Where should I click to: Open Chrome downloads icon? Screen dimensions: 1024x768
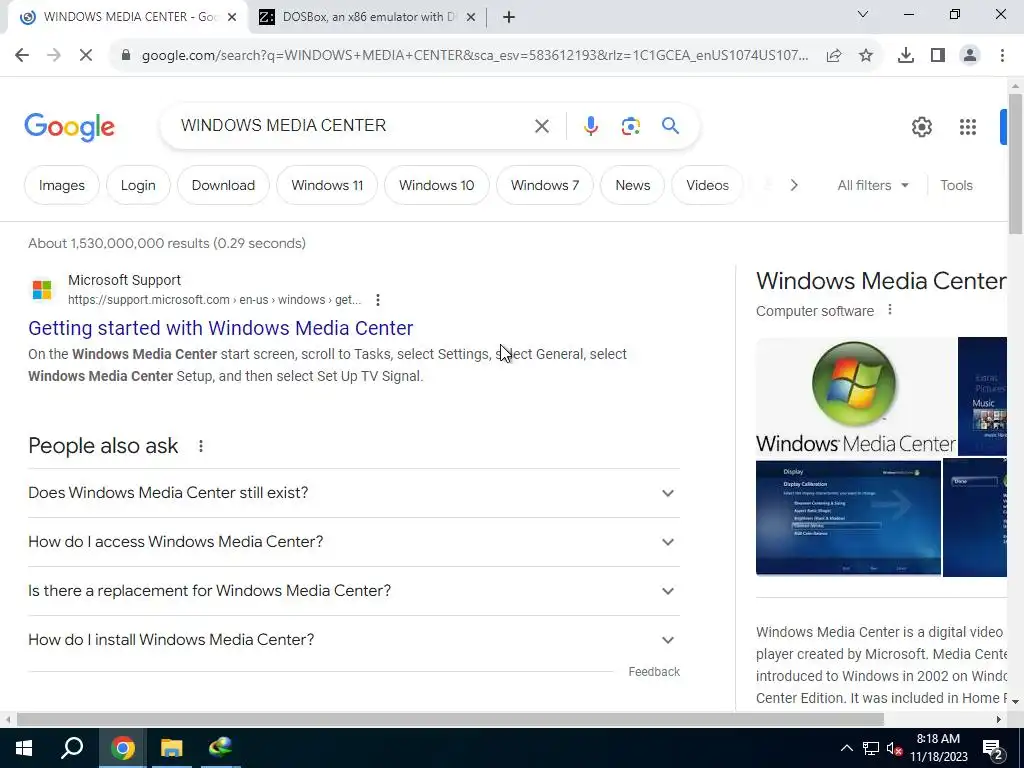click(x=905, y=56)
